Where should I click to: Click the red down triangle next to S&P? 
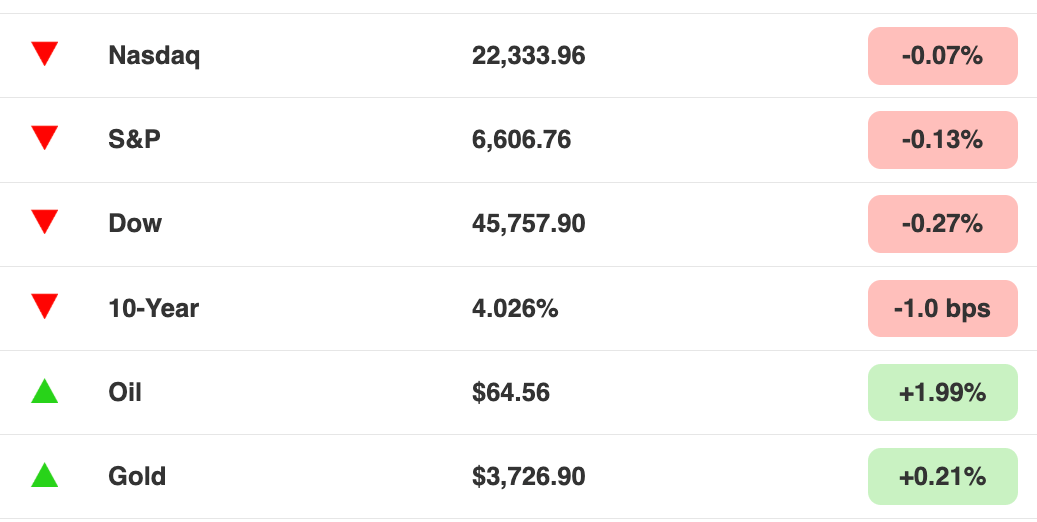point(44,138)
